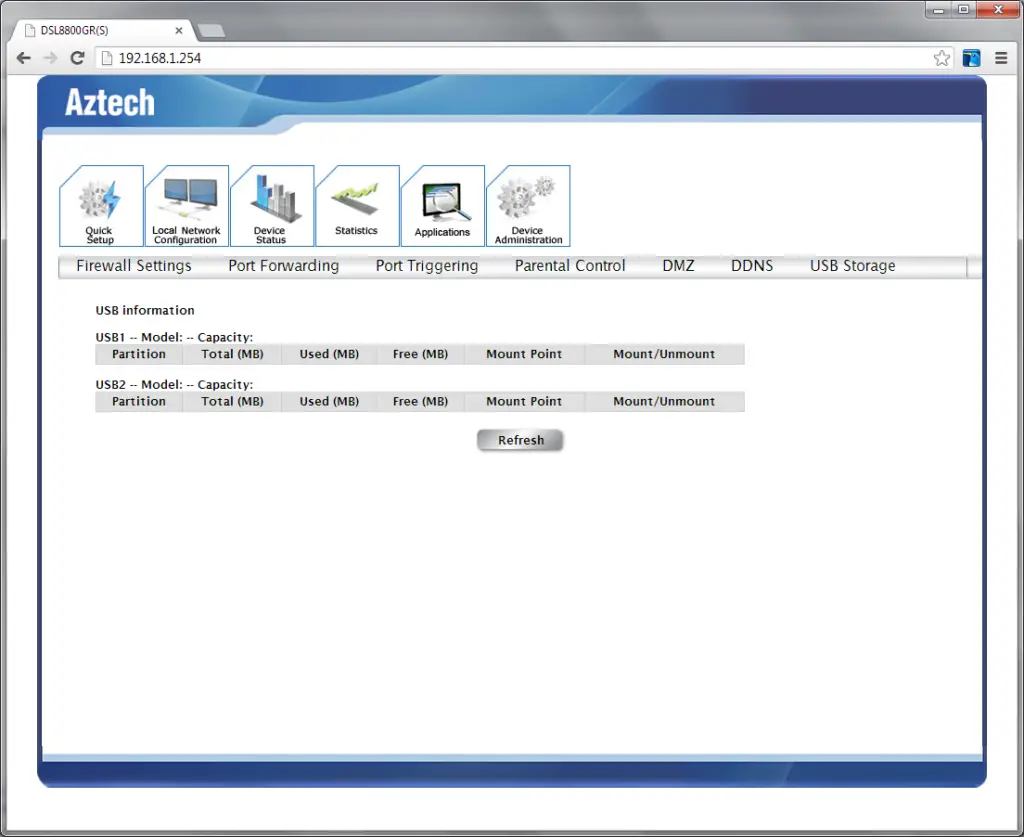Open the Port Triggering submenu

(426, 266)
